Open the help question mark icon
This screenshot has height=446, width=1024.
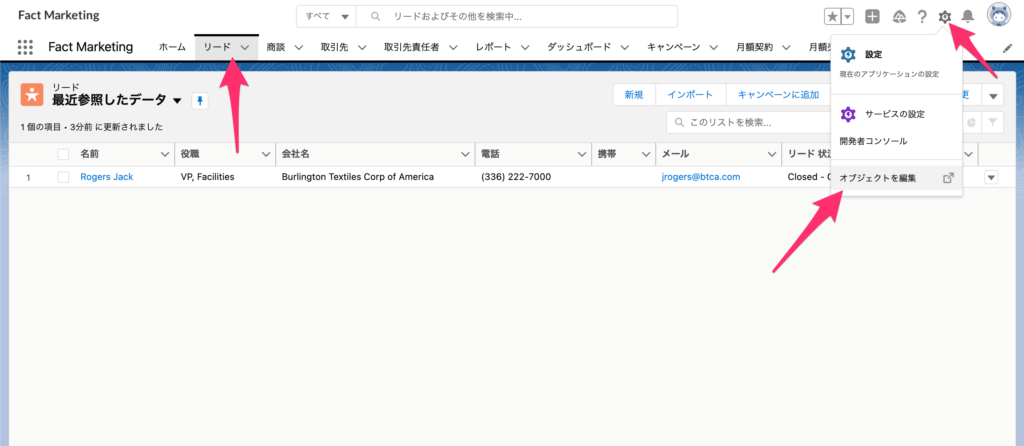click(x=921, y=16)
